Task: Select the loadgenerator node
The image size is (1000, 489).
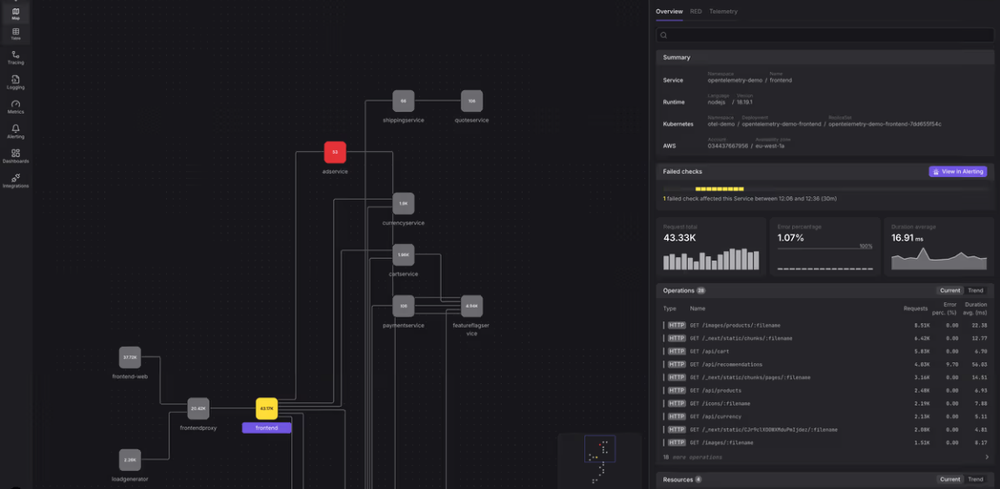Action: coord(130,460)
